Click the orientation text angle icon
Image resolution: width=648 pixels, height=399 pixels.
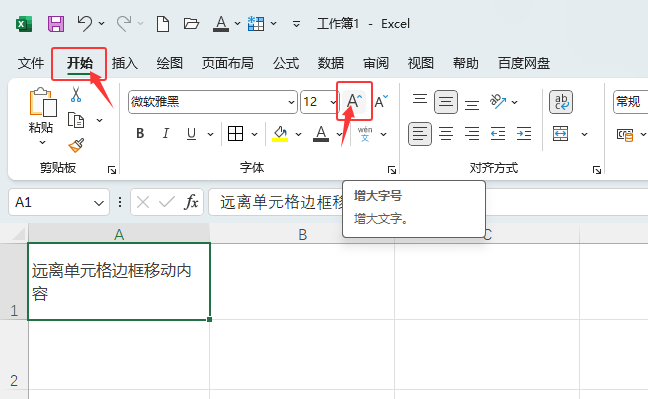click(x=498, y=102)
